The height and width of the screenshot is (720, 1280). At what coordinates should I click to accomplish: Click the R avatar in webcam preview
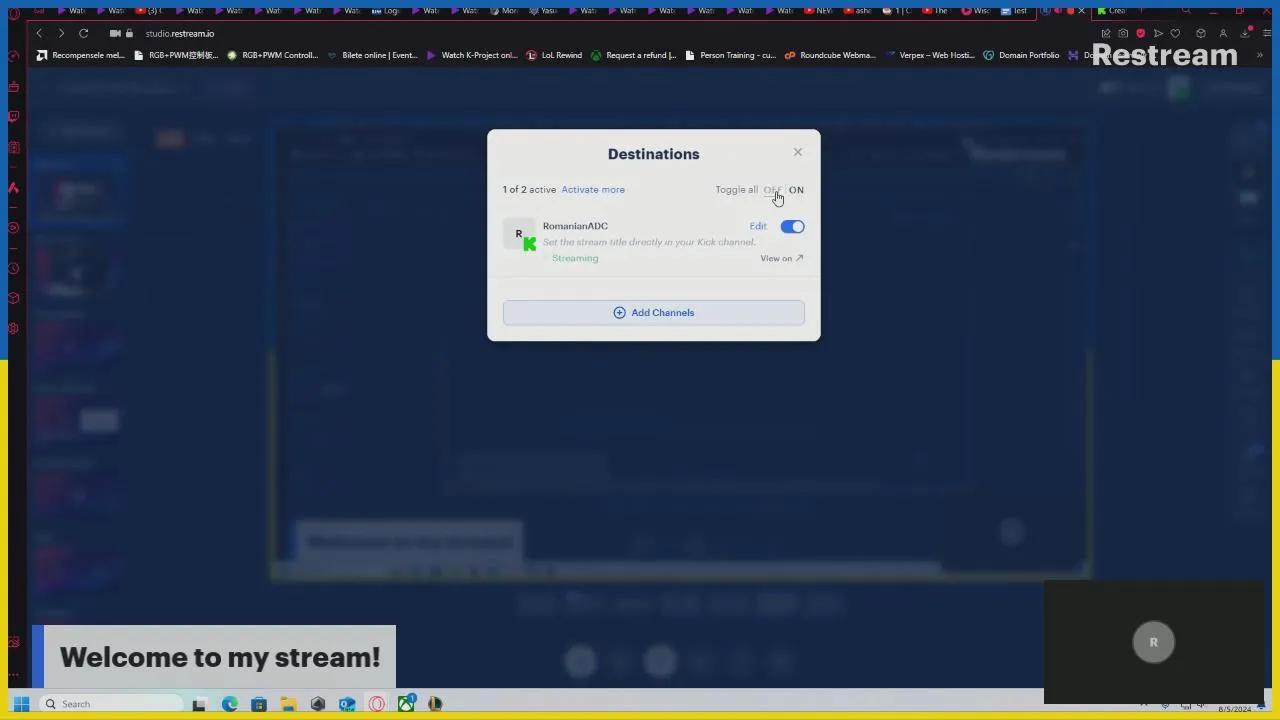coord(1153,643)
